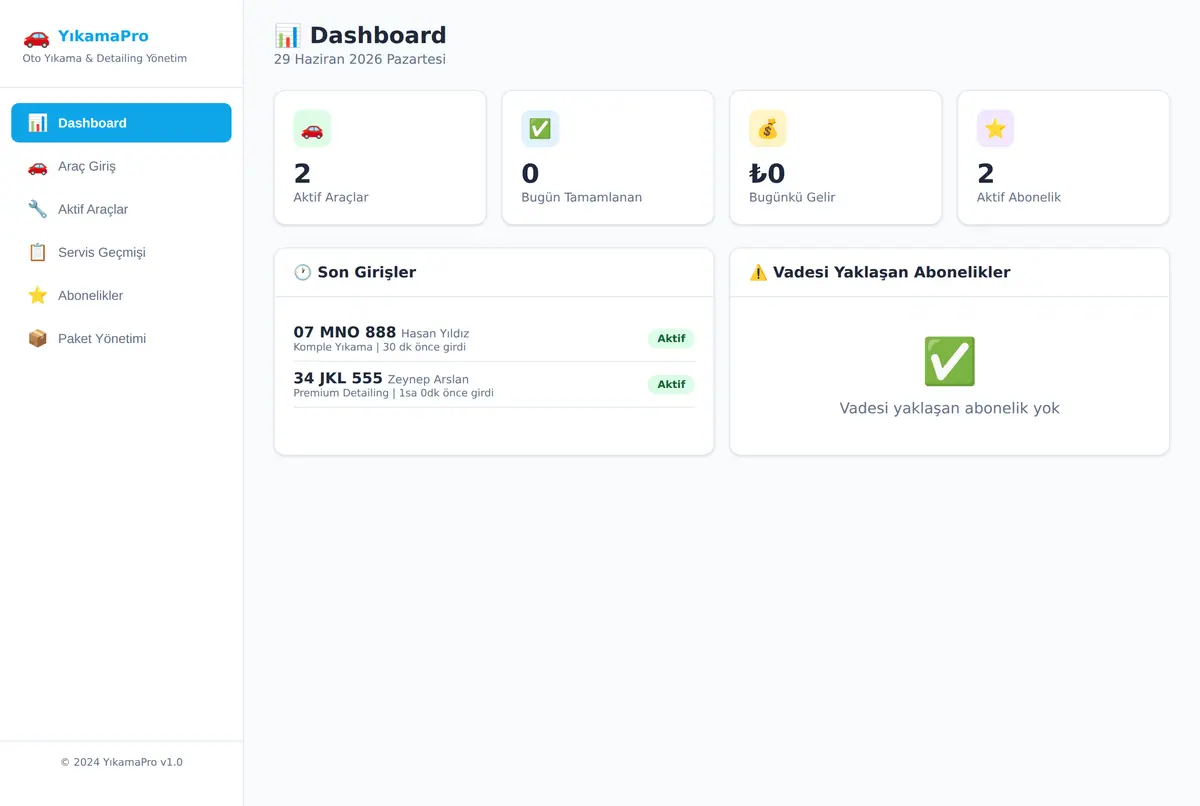The image size is (1200, 806).
Task: Click the car icon on Aktif Araçlar card
Action: 312,129
